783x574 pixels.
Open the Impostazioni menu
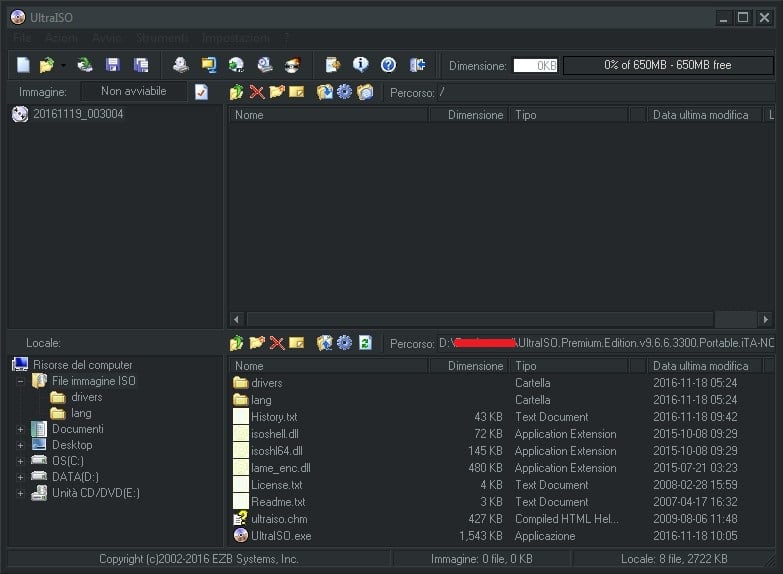[236, 38]
